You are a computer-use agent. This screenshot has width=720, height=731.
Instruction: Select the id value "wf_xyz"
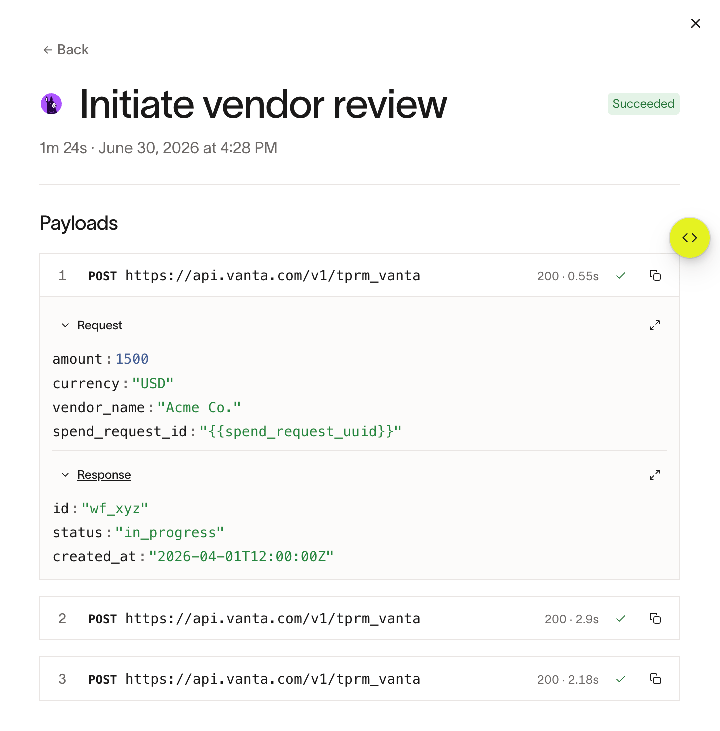point(115,508)
